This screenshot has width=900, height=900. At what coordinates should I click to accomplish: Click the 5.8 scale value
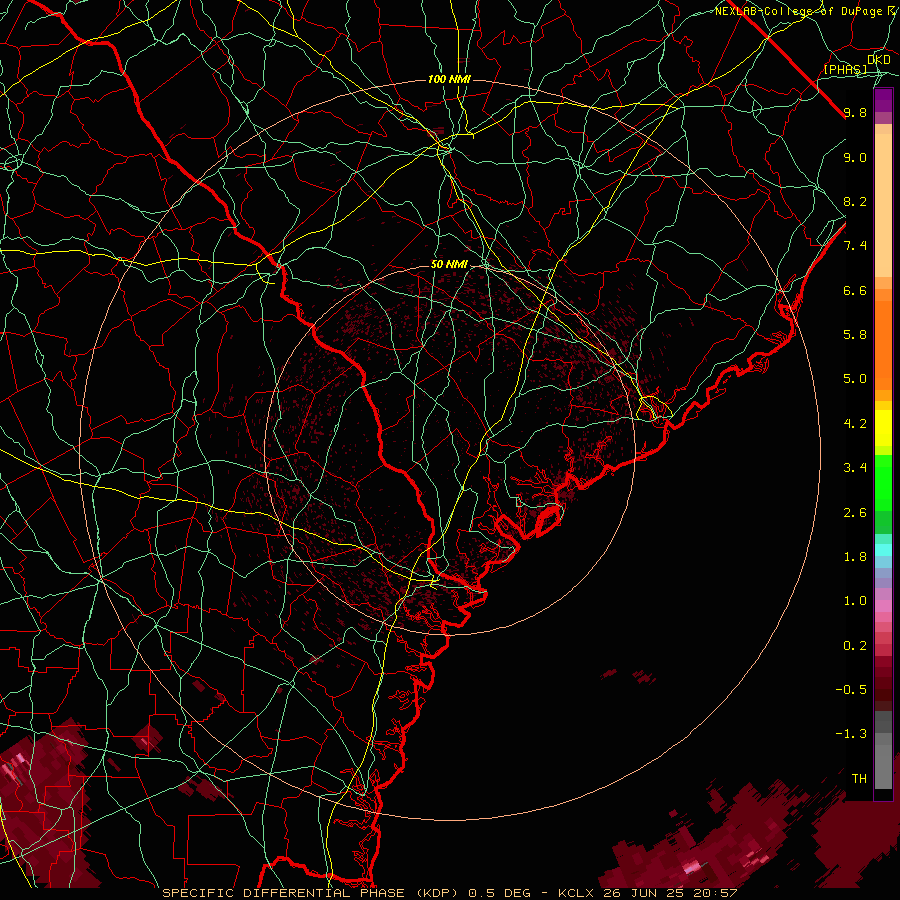(x=855, y=335)
